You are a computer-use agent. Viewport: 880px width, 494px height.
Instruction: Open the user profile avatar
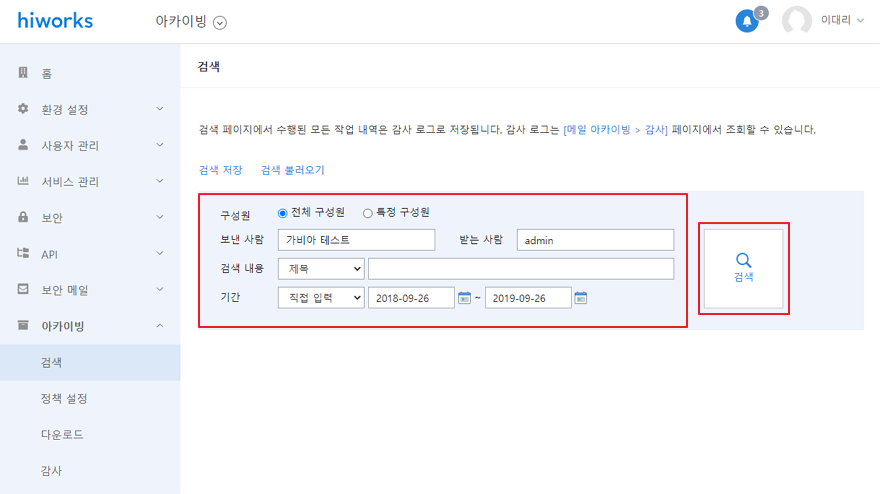click(x=796, y=21)
